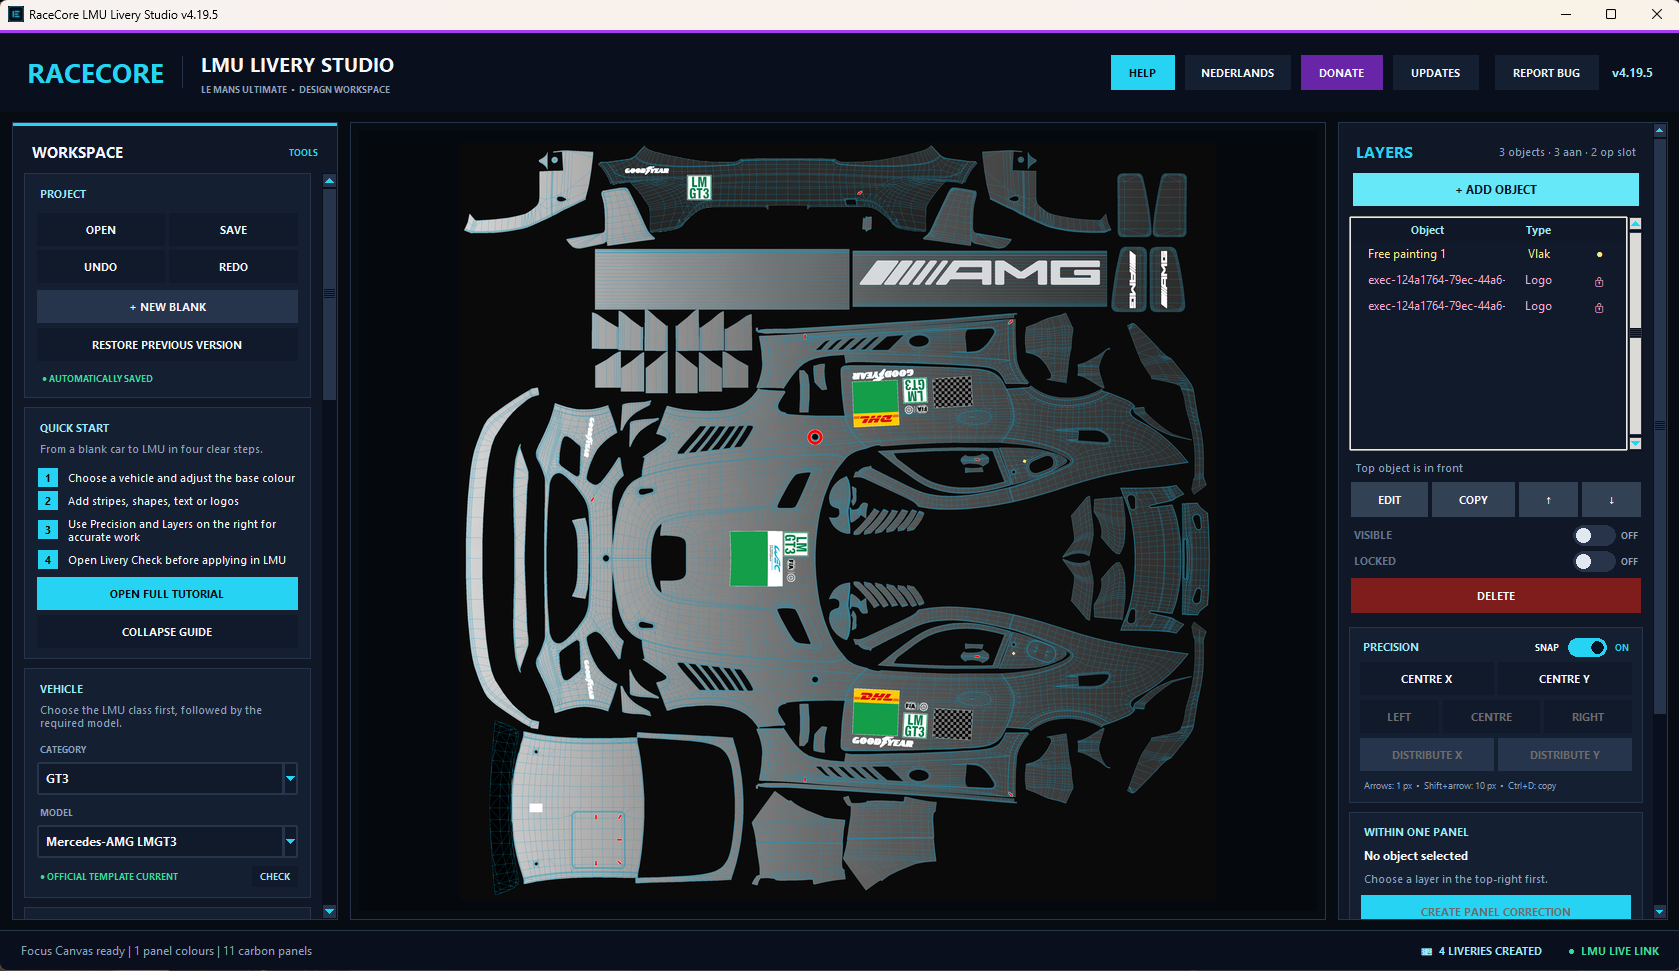Screen dimensions: 1679x971
Task: Click the red circular marker on the livery canvas
Action: coord(815,437)
